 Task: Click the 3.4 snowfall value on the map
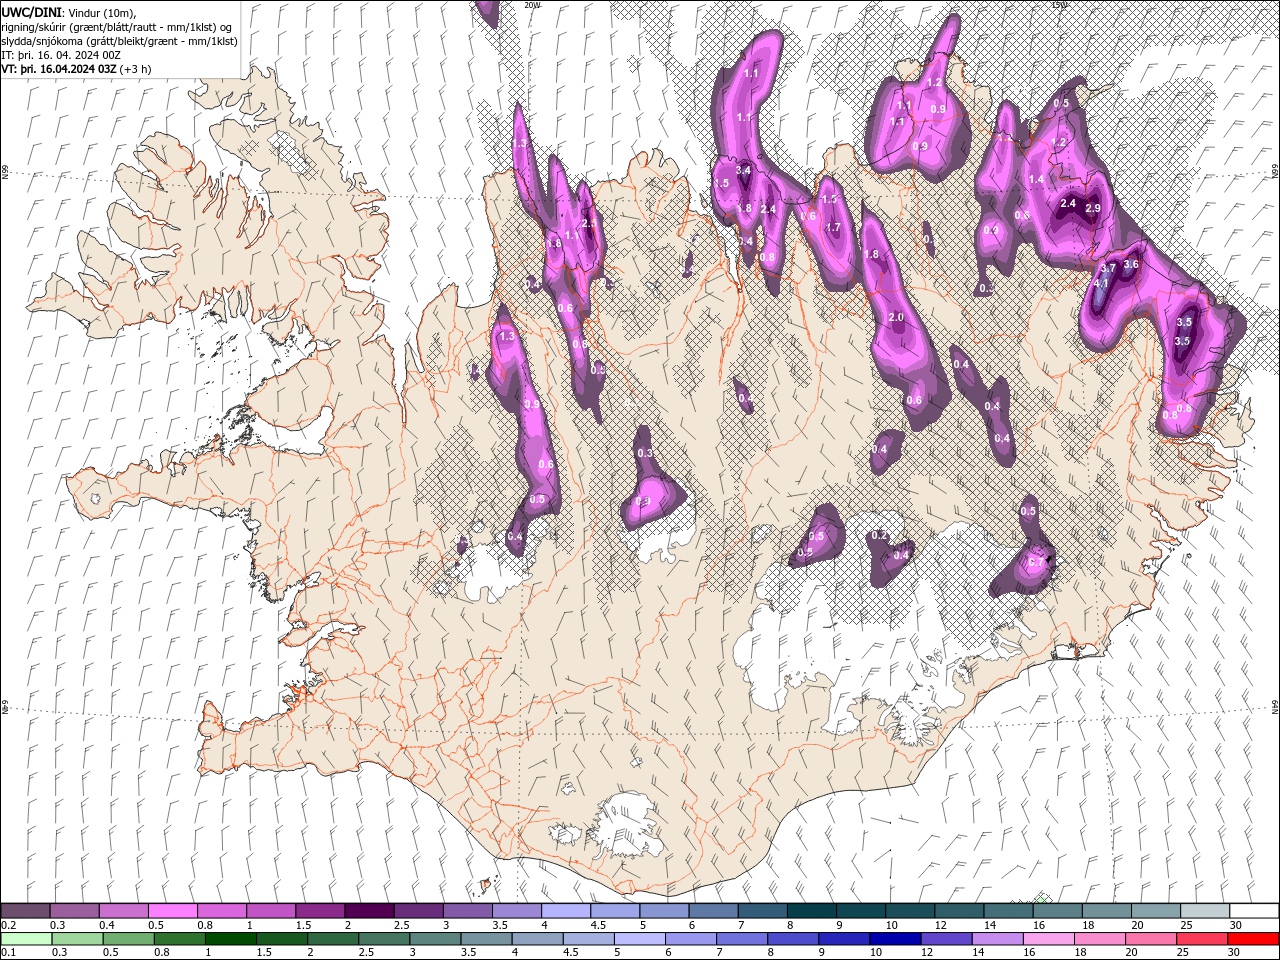coord(743,171)
